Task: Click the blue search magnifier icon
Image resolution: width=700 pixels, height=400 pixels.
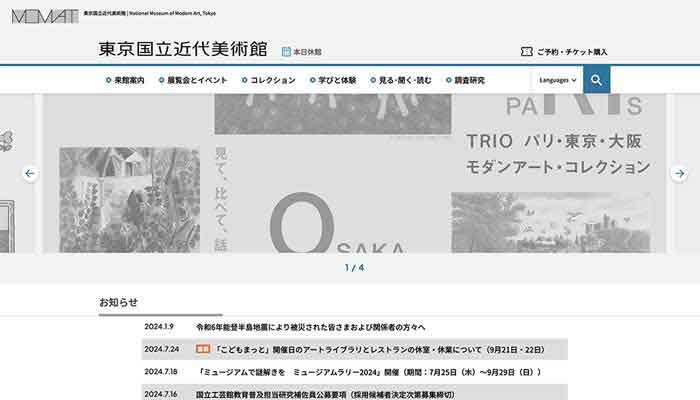Action: coord(596,80)
